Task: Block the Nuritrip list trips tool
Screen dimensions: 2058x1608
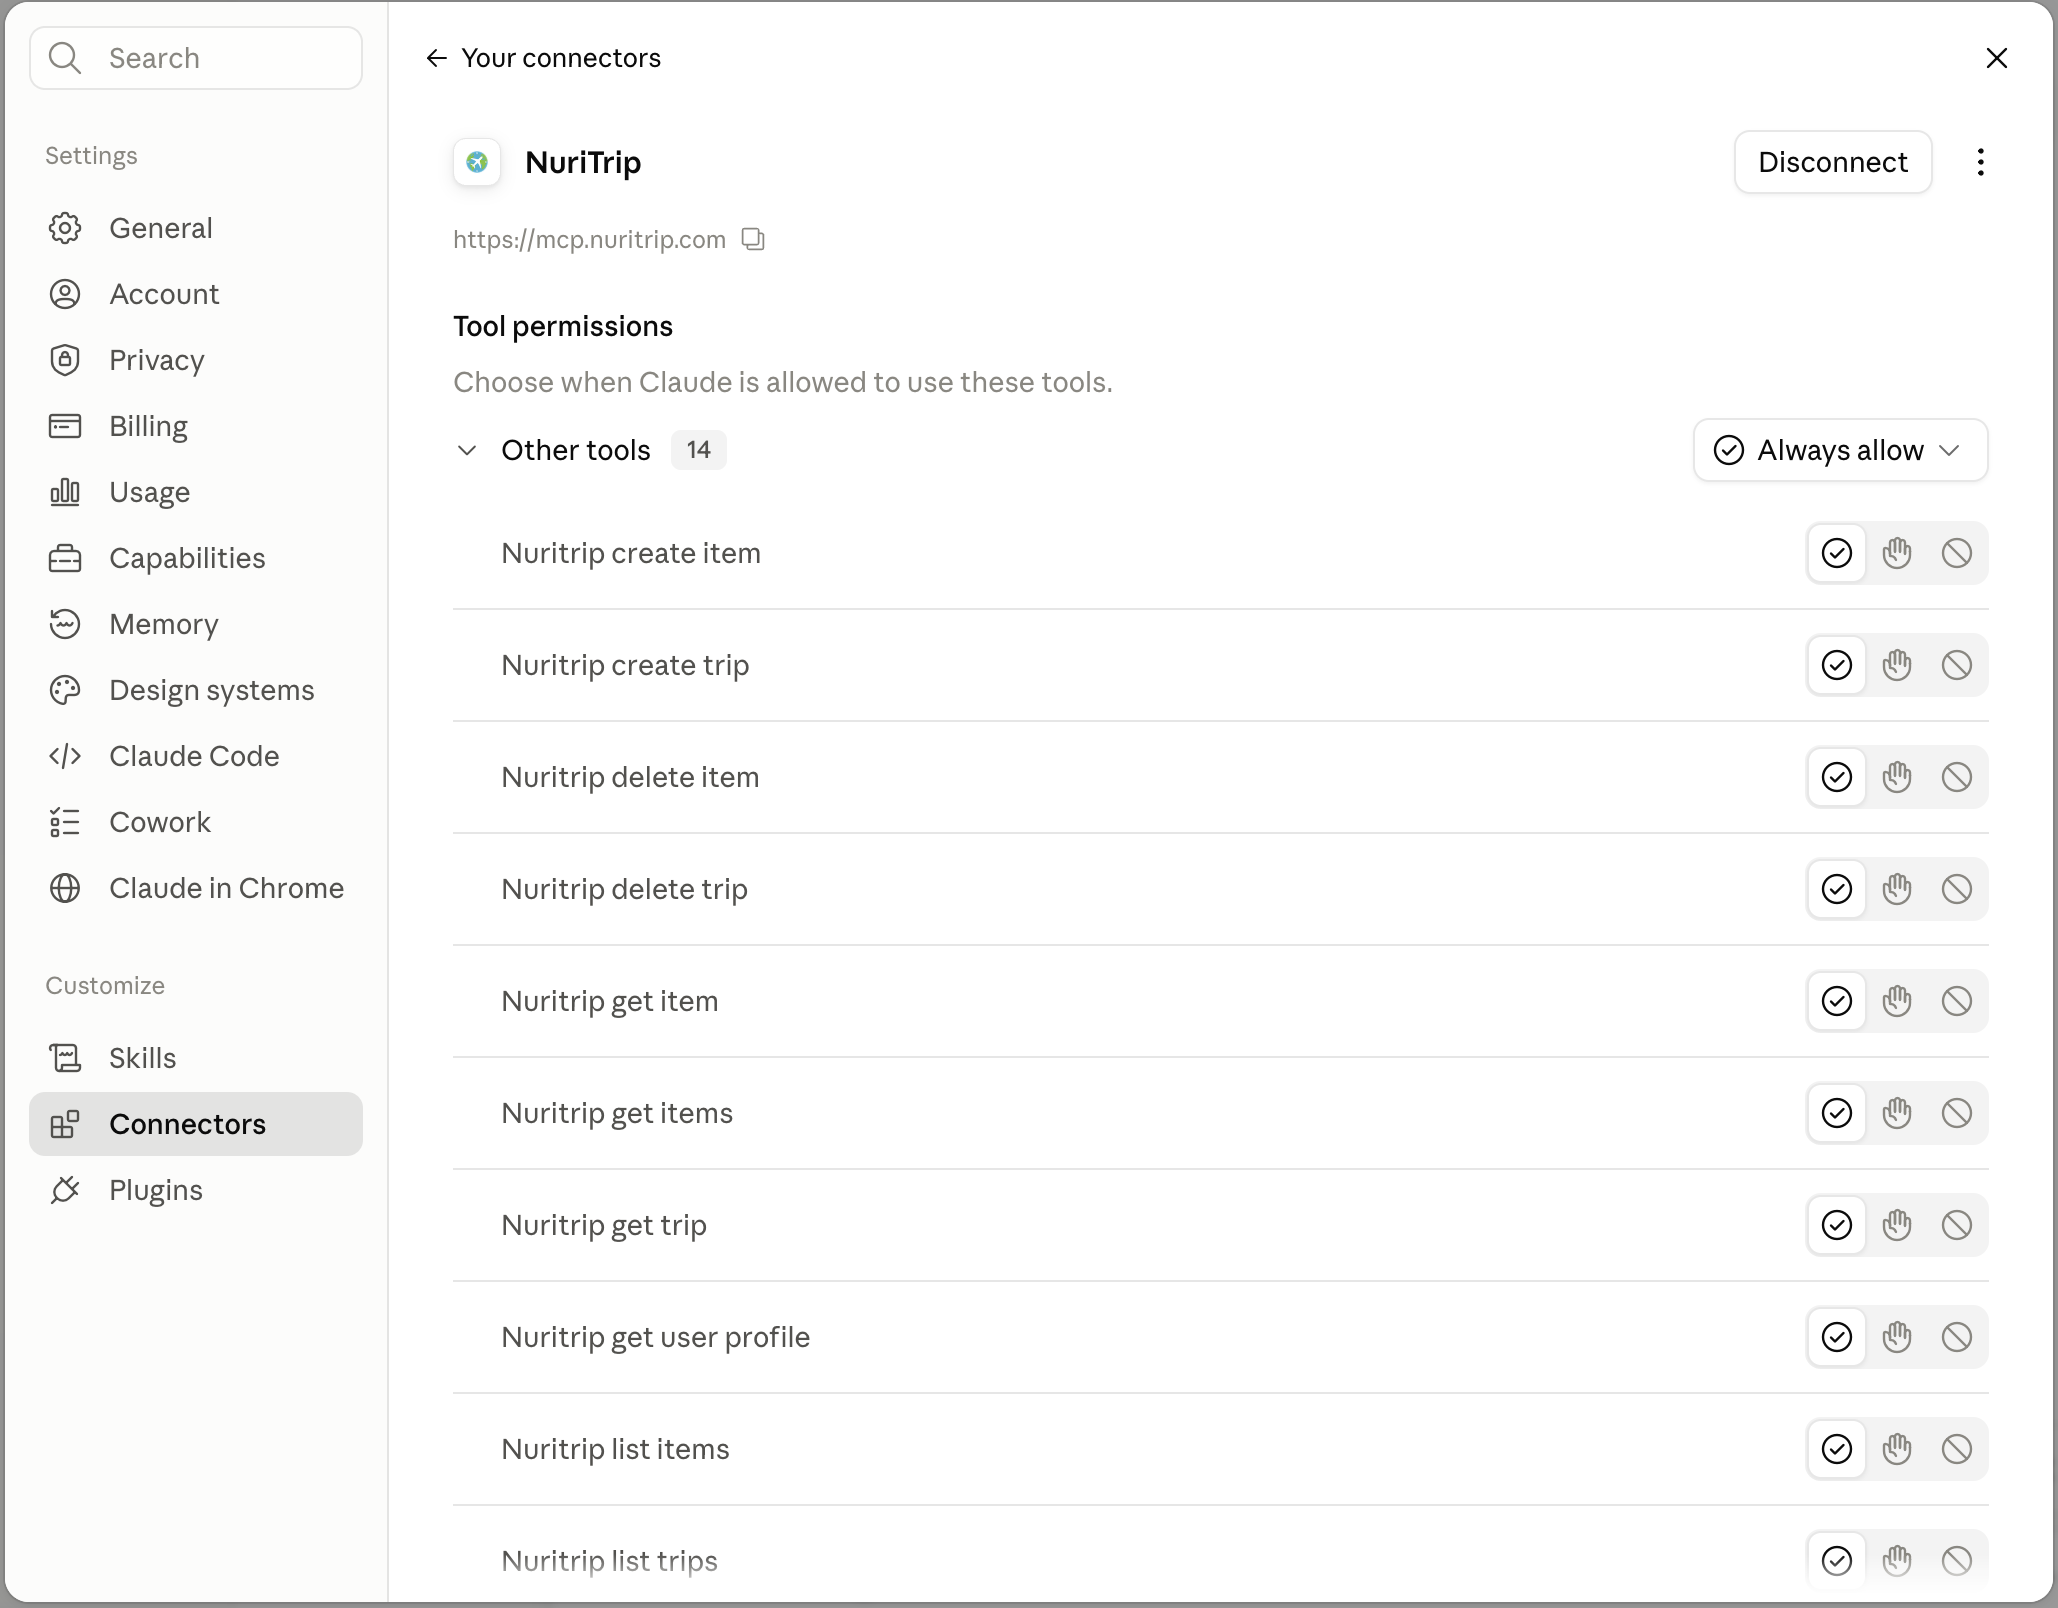Action: click(x=1956, y=1561)
